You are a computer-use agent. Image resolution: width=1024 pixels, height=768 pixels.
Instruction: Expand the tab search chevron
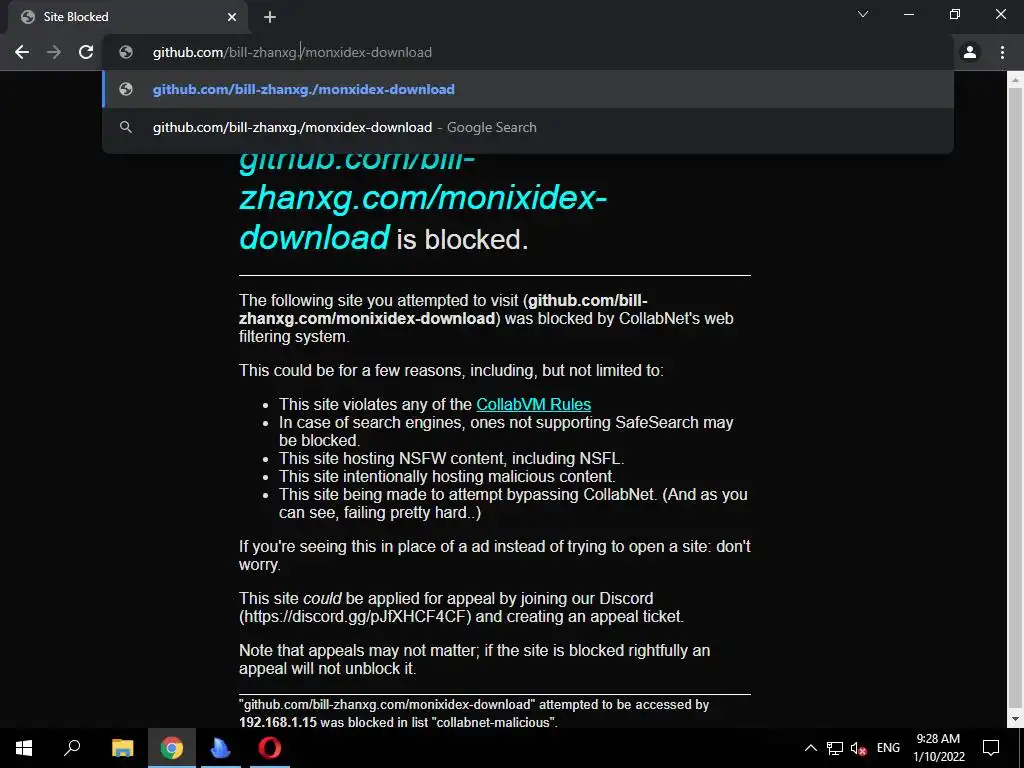[x=863, y=14]
